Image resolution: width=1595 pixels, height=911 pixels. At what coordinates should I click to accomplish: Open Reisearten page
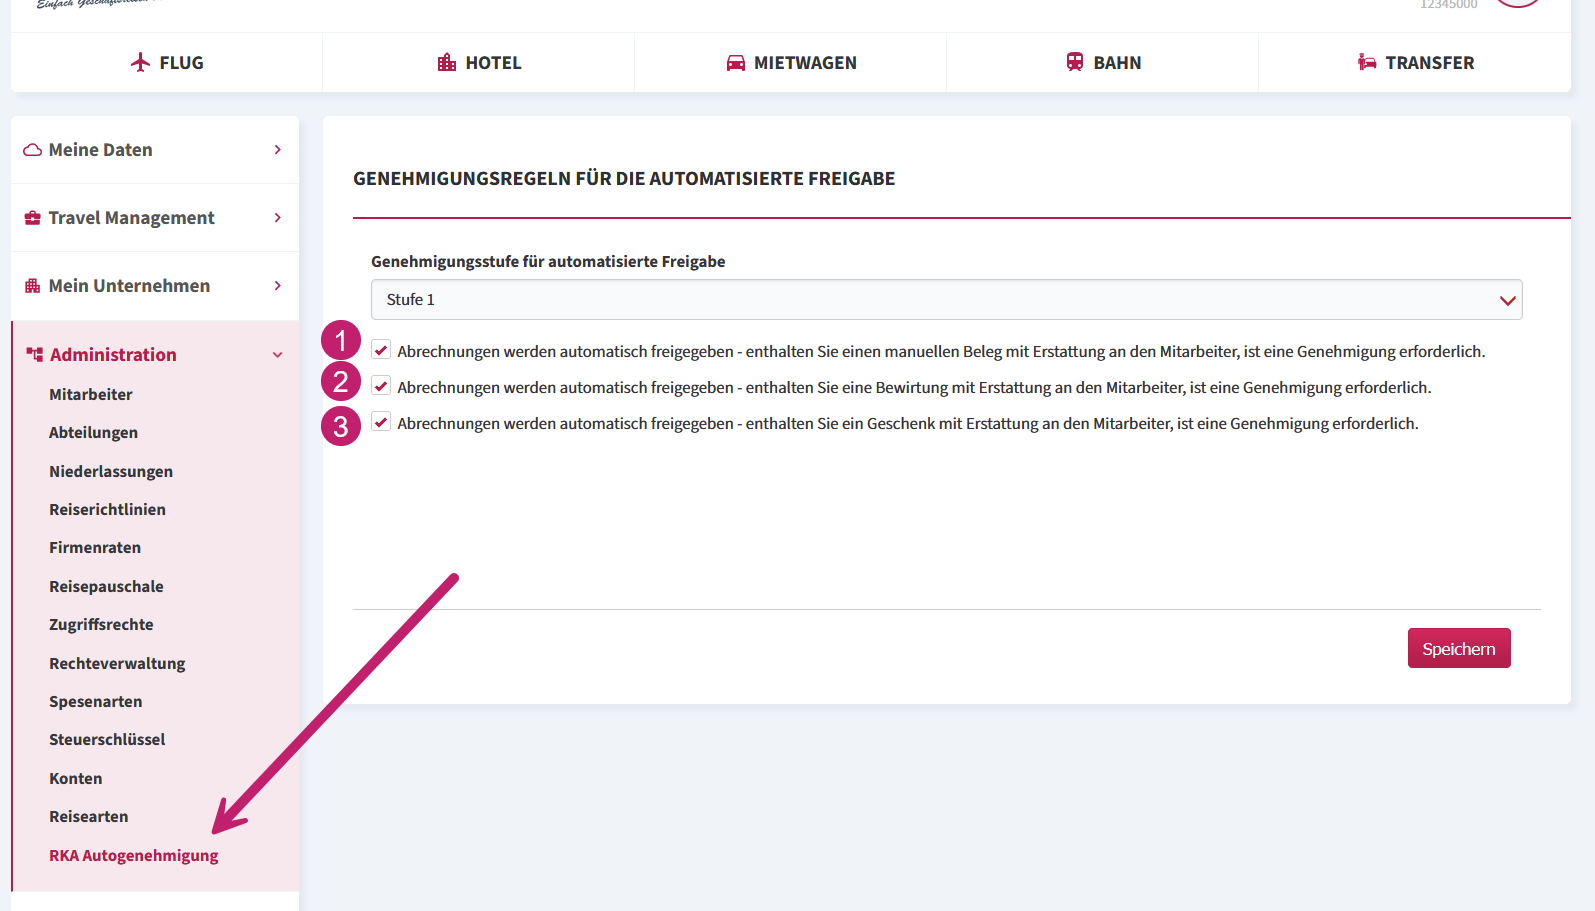coord(89,817)
